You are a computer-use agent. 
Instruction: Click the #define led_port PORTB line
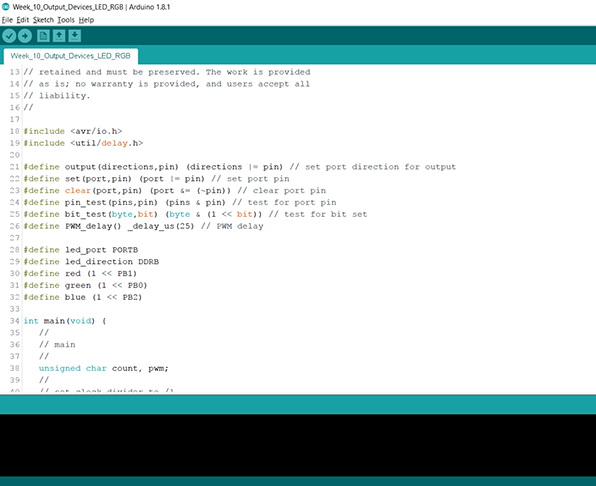[81, 250]
